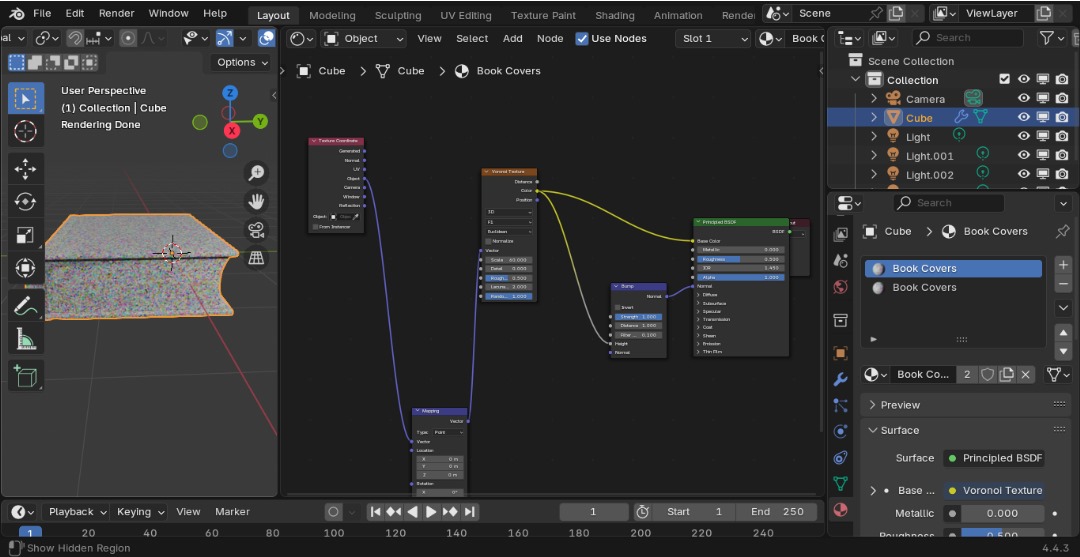Toggle the camera view icon in viewport
The image size is (1080, 557).
tap(256, 229)
